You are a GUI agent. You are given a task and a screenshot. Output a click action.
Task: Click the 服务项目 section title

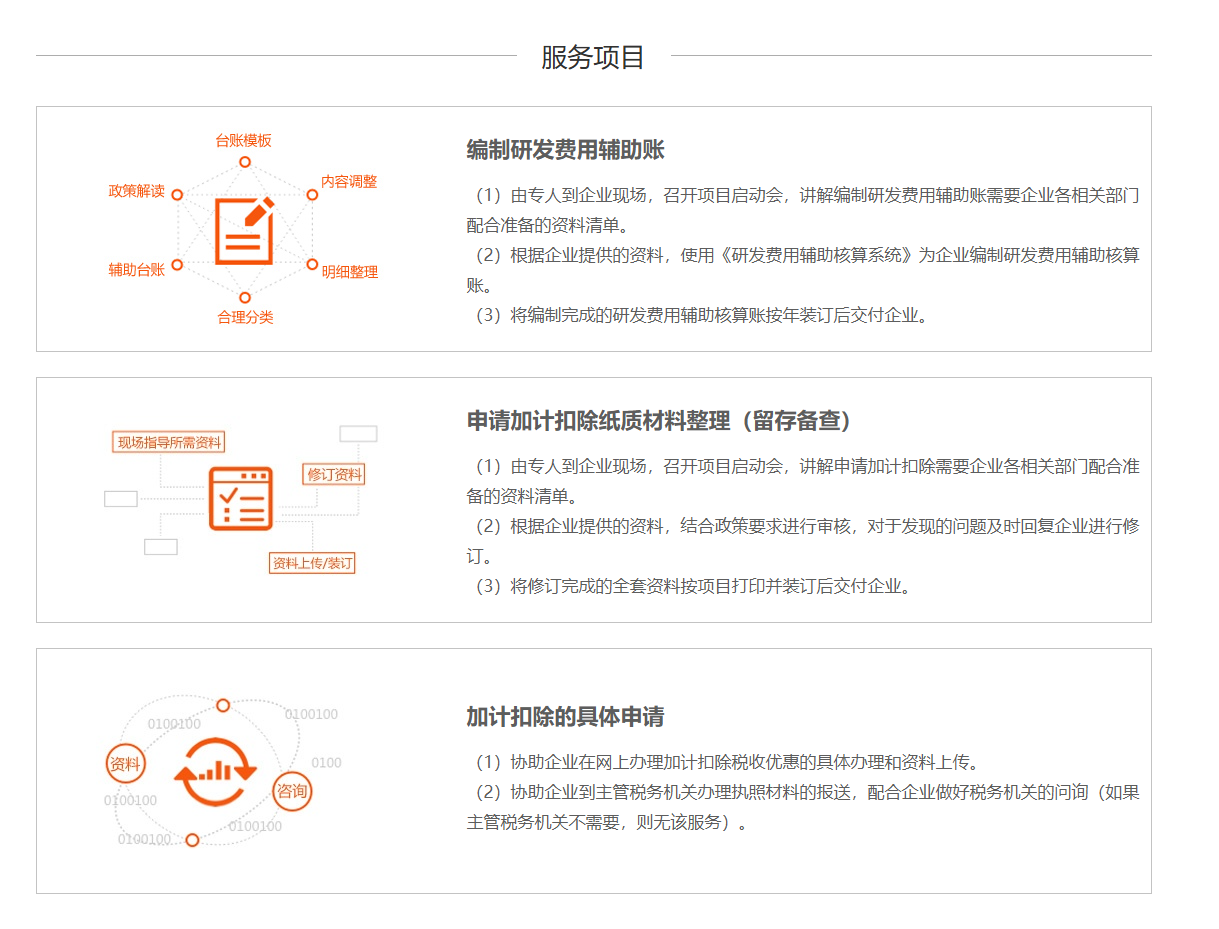[593, 57]
